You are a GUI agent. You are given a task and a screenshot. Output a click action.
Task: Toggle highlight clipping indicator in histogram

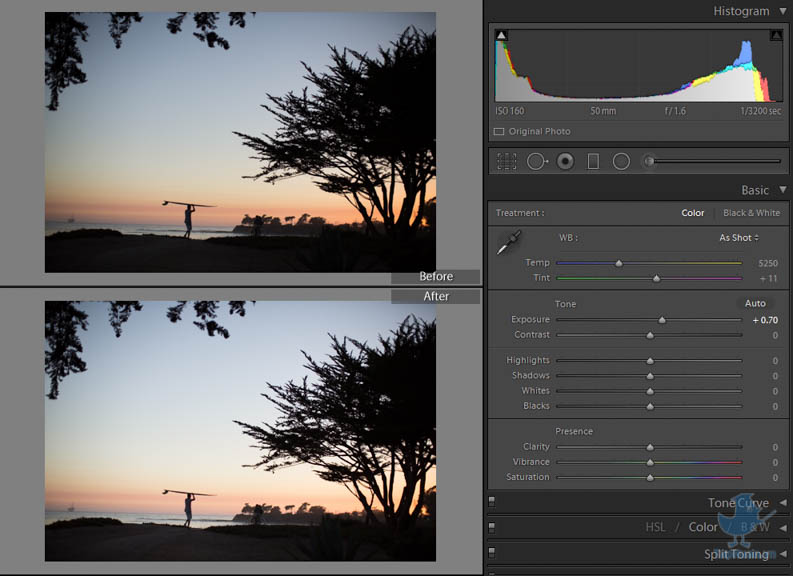(775, 36)
